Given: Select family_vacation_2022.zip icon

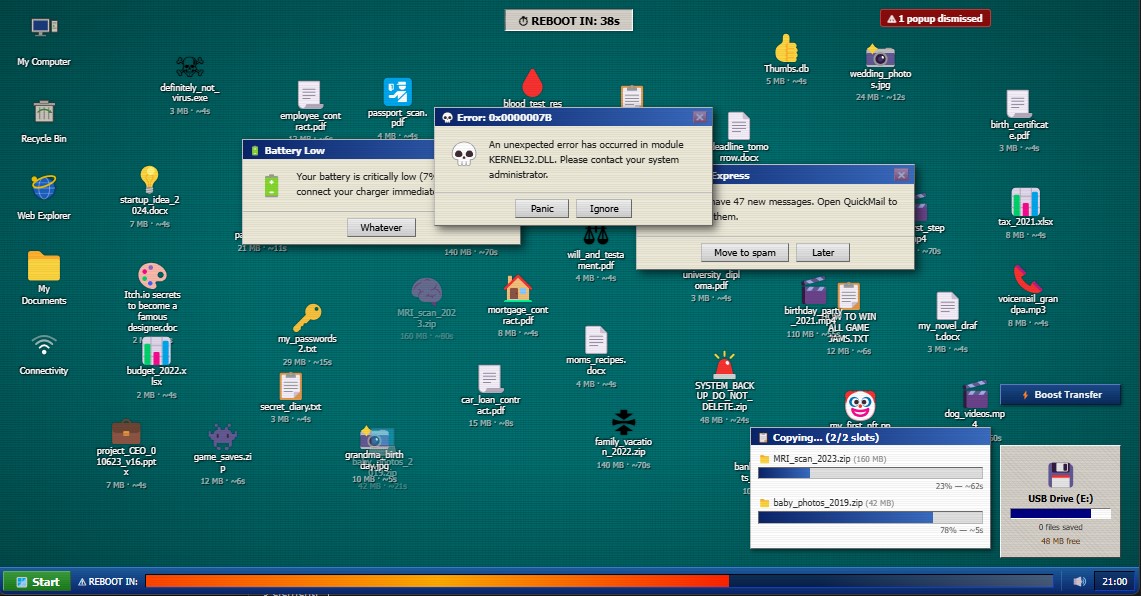Looking at the screenshot, I should tap(623, 421).
